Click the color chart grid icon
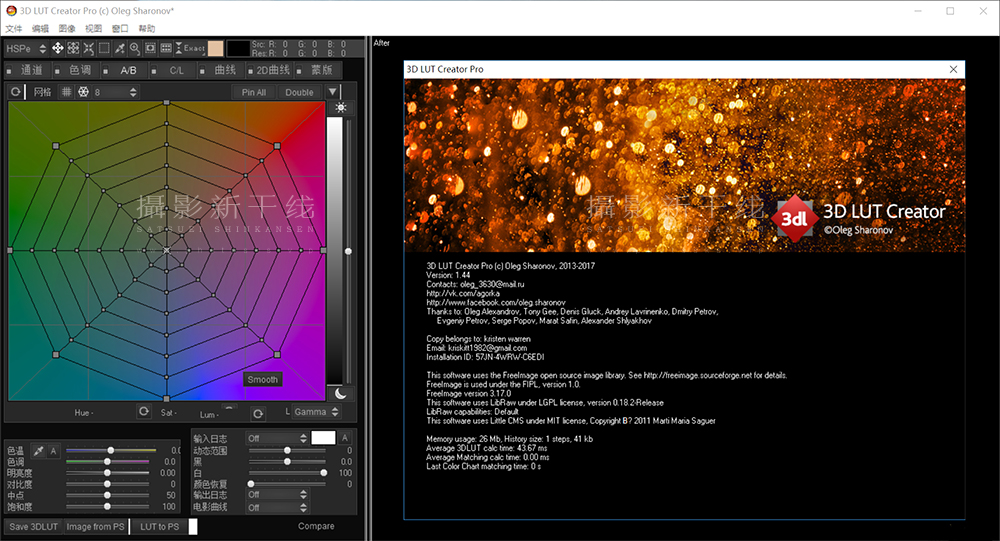The height and width of the screenshot is (541, 1000). 166,48
